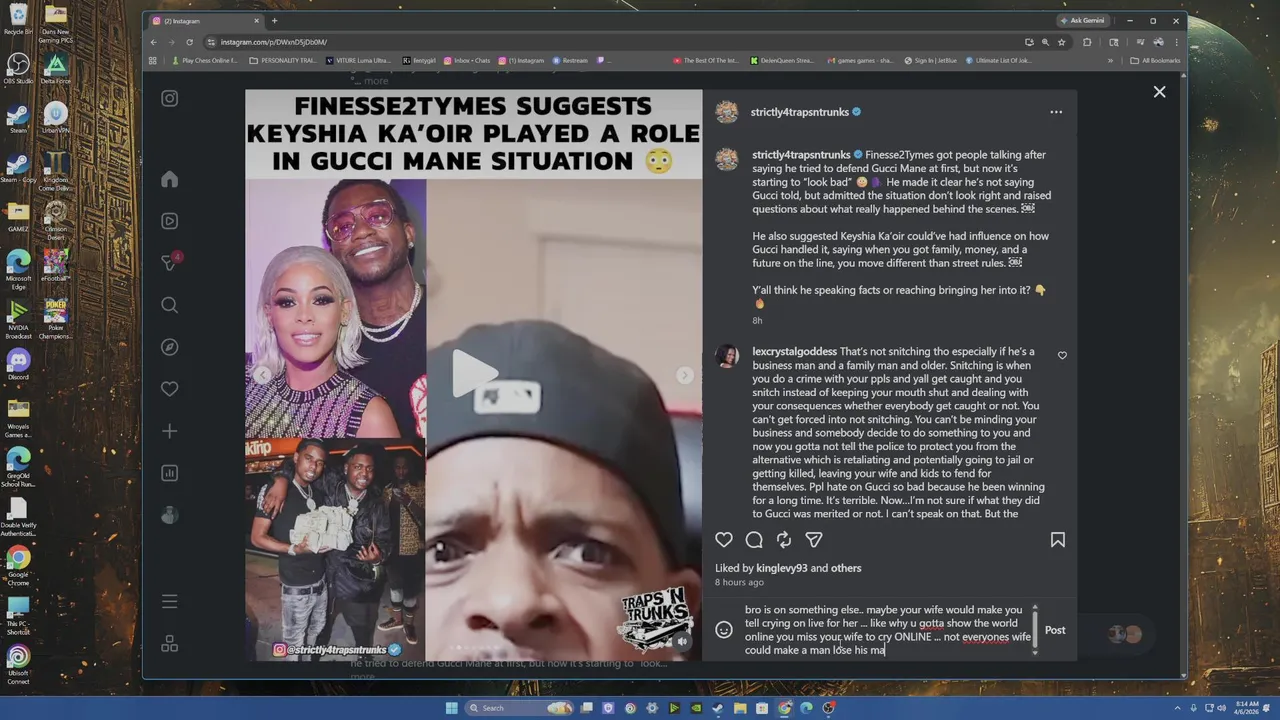
Task: Go to Instagram Home in the sidebar
Action: [170, 179]
